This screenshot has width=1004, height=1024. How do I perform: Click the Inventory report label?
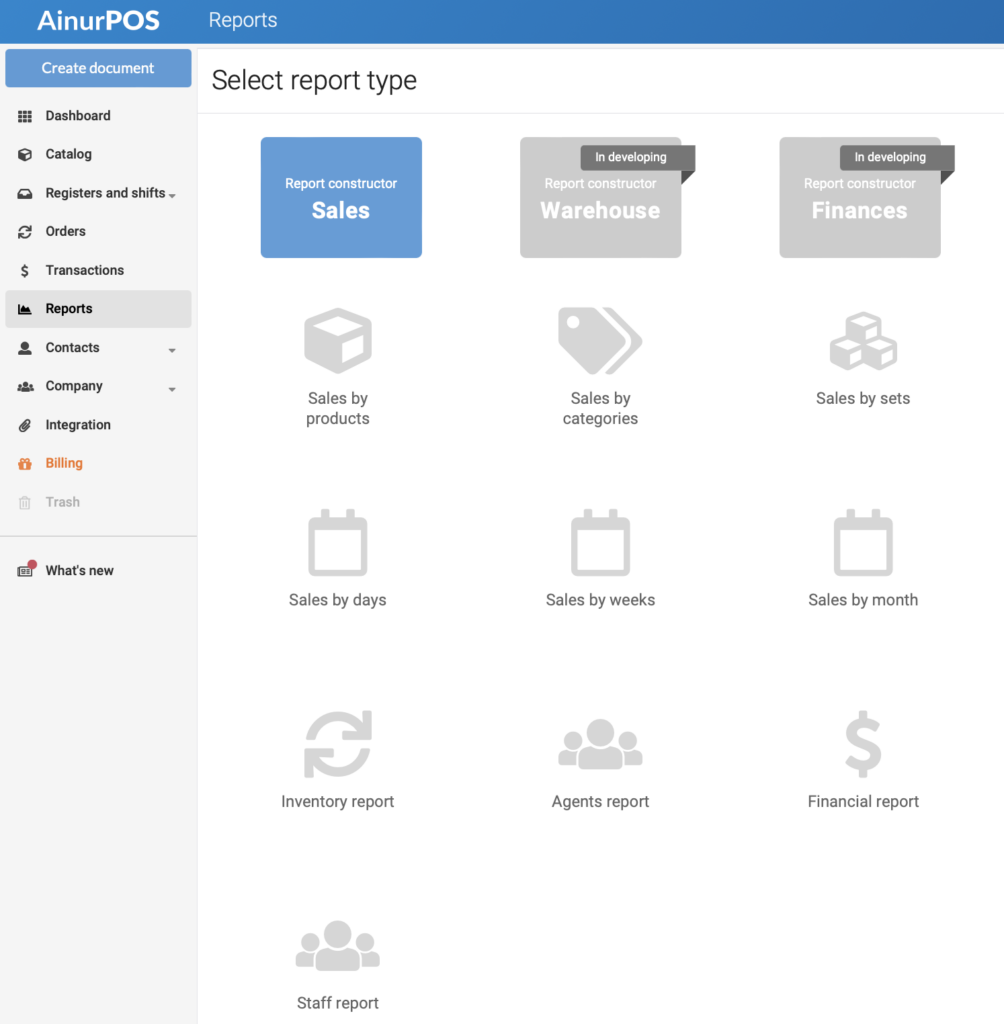pos(338,801)
